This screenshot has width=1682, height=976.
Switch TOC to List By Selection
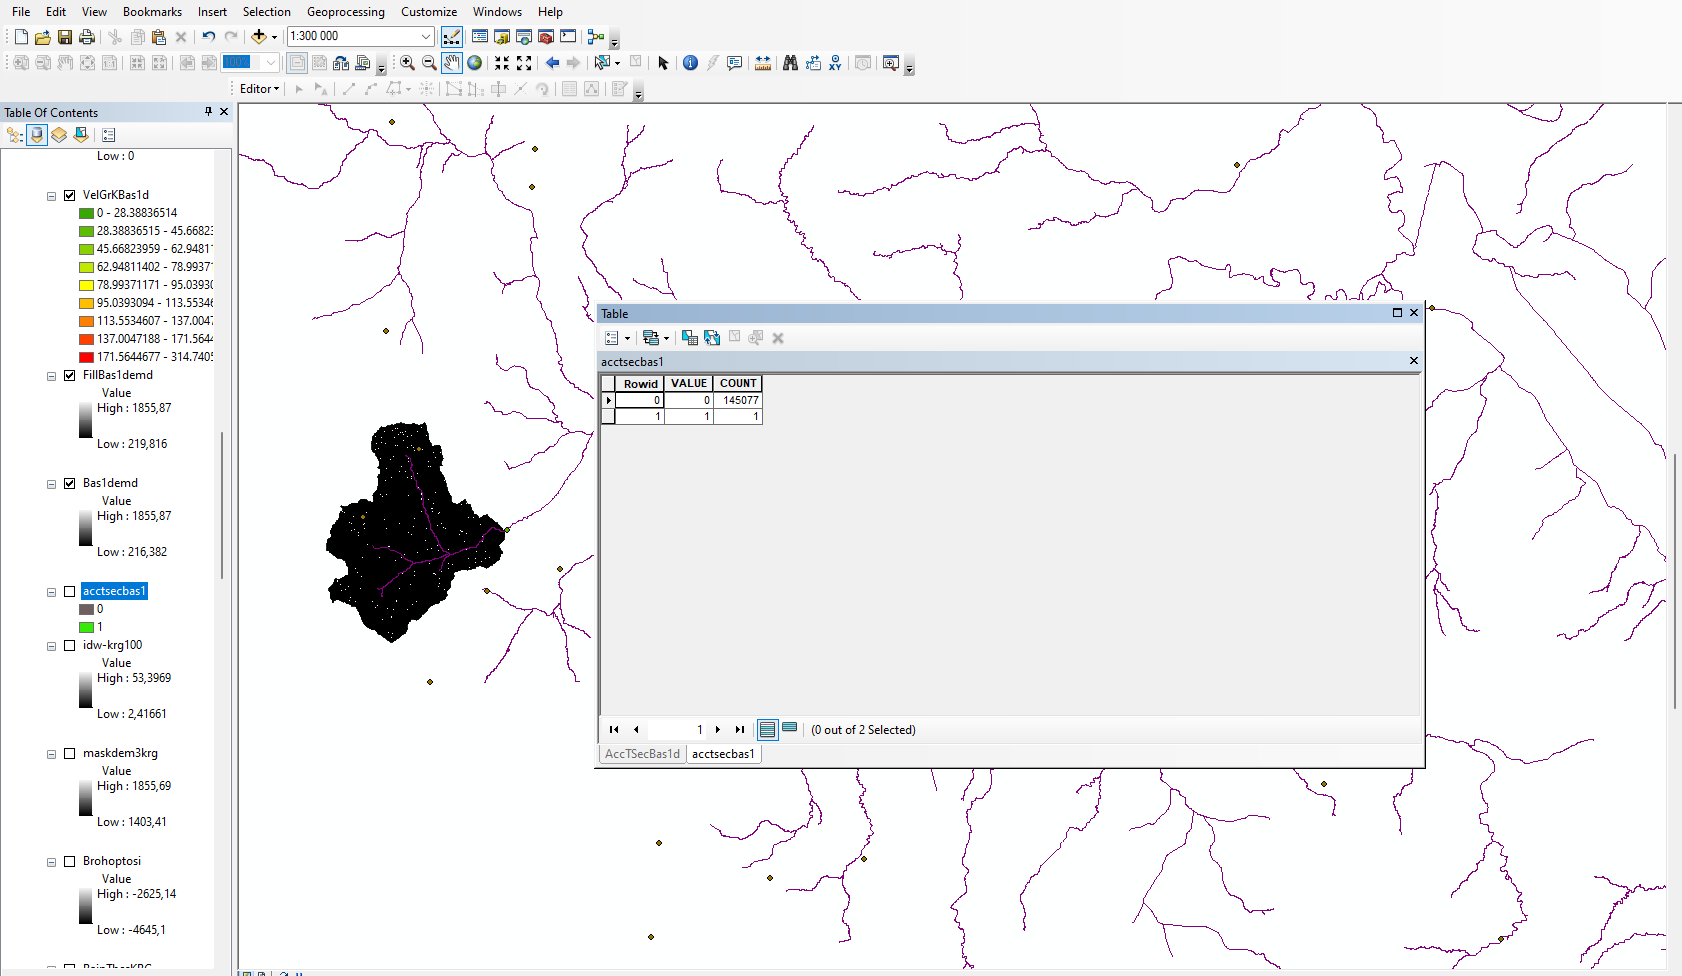coord(81,135)
